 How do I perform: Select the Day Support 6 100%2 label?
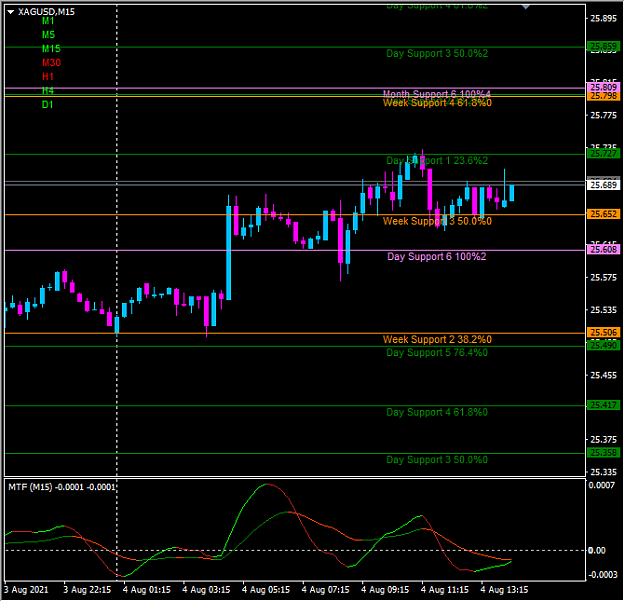[x=436, y=256]
